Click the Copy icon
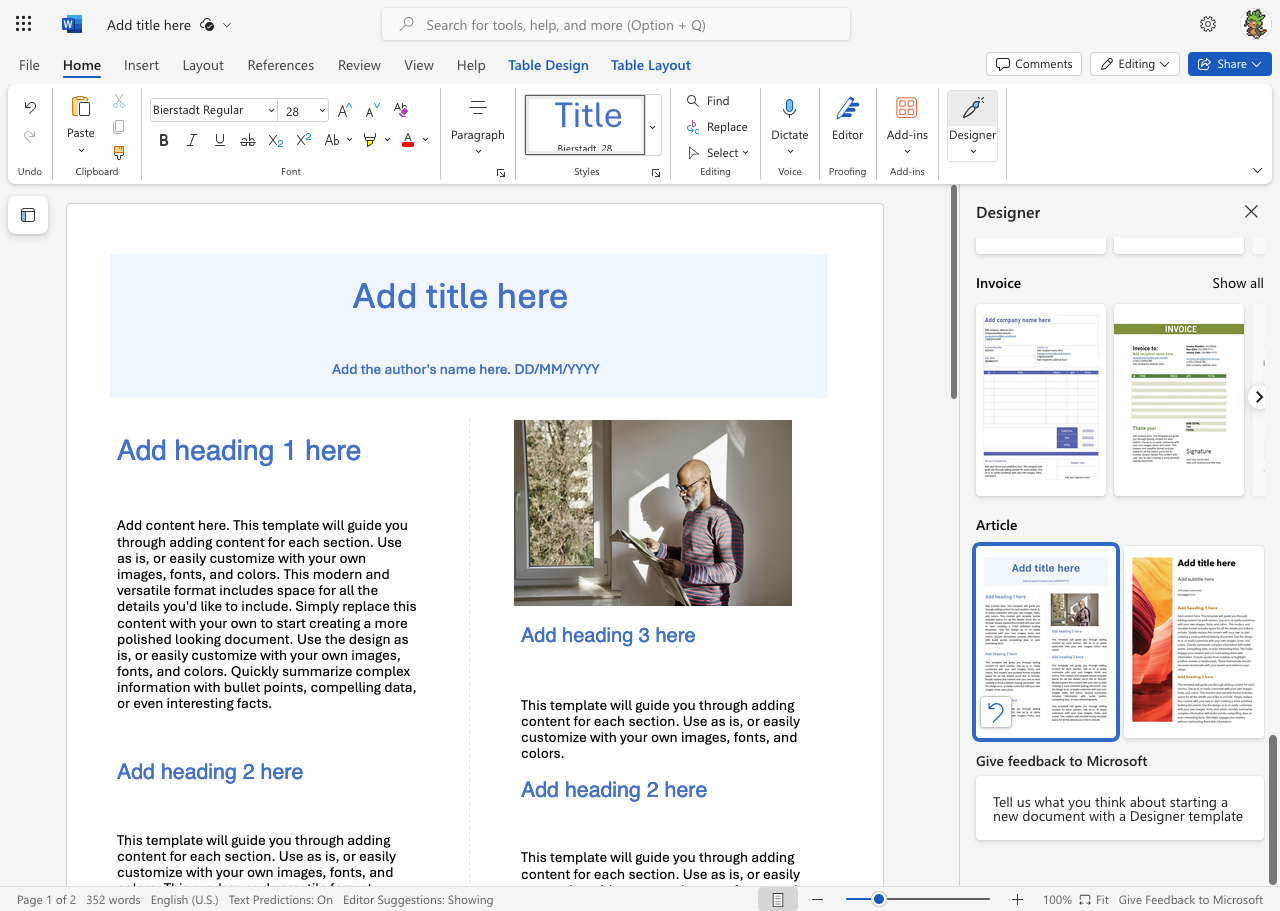Screen dimensions: 1280x911 click(x=119, y=127)
